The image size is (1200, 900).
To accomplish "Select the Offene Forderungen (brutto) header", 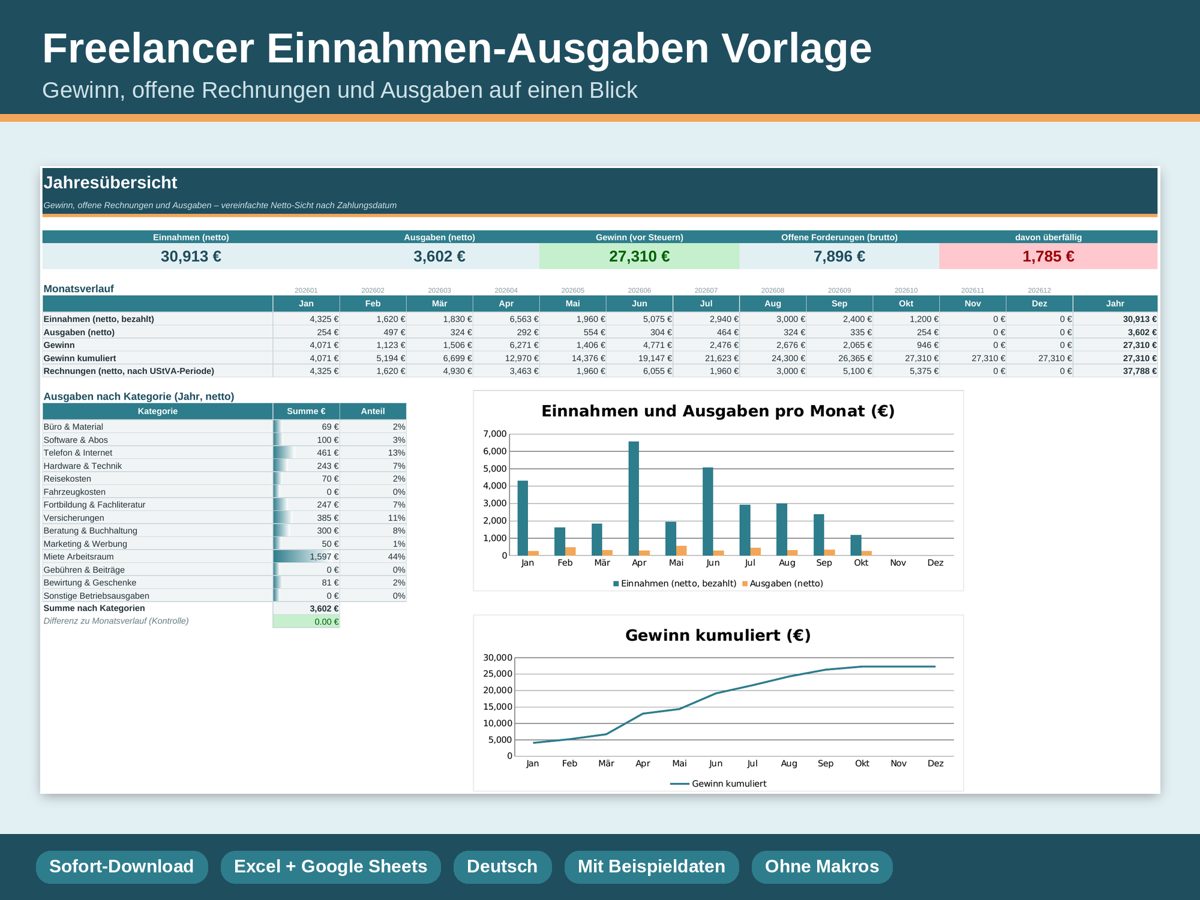I will pyautogui.click(x=839, y=237).
